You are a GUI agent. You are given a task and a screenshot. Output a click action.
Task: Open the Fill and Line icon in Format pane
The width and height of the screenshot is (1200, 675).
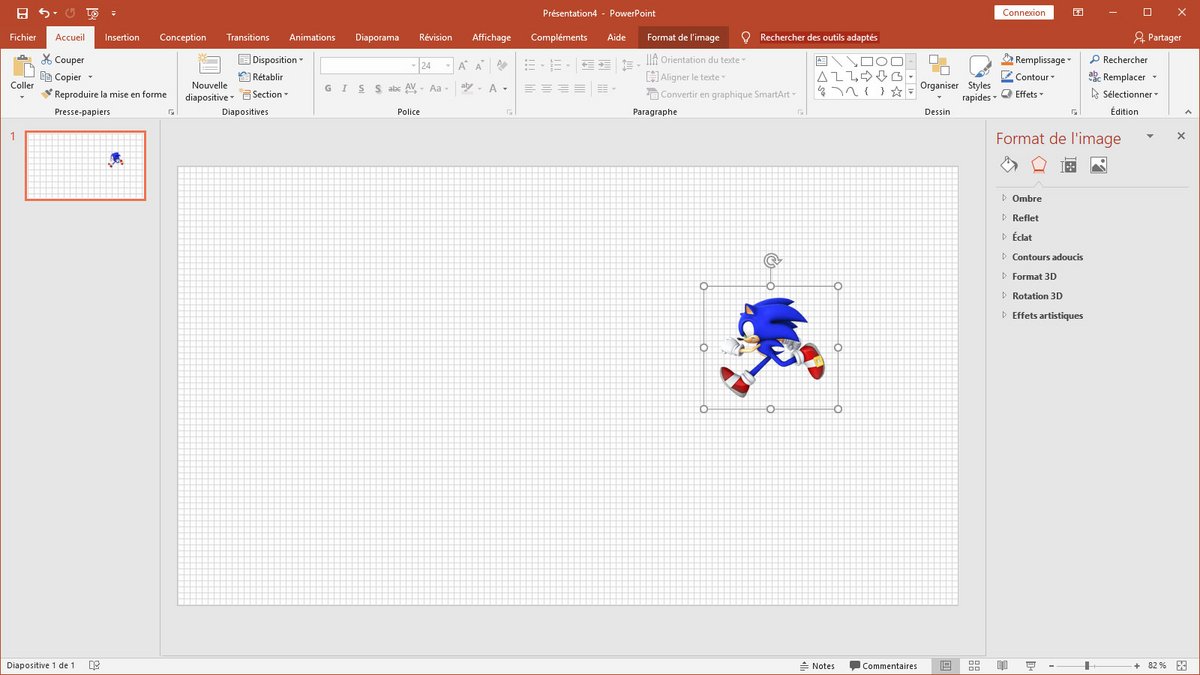click(x=1009, y=165)
